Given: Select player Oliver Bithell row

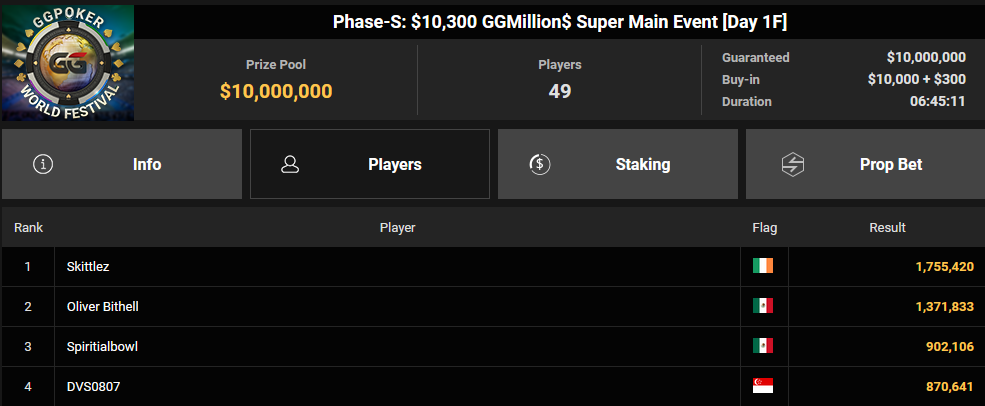Looking at the screenshot, I should coord(492,307).
